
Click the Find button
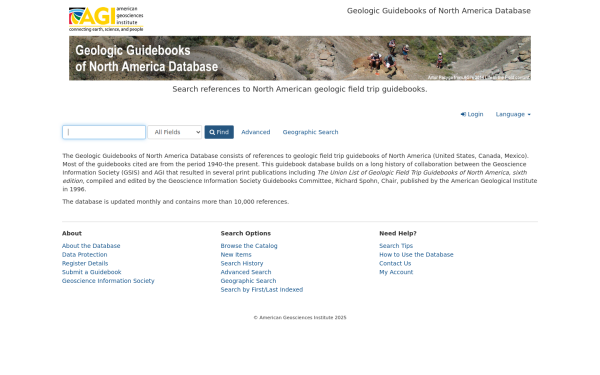pos(219,132)
